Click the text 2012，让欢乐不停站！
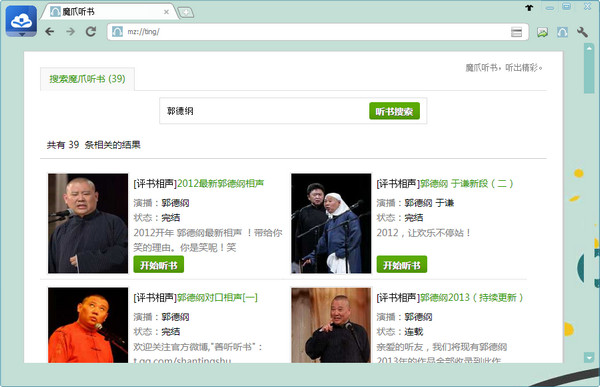This screenshot has width=600, height=387. pyautogui.click(x=424, y=233)
